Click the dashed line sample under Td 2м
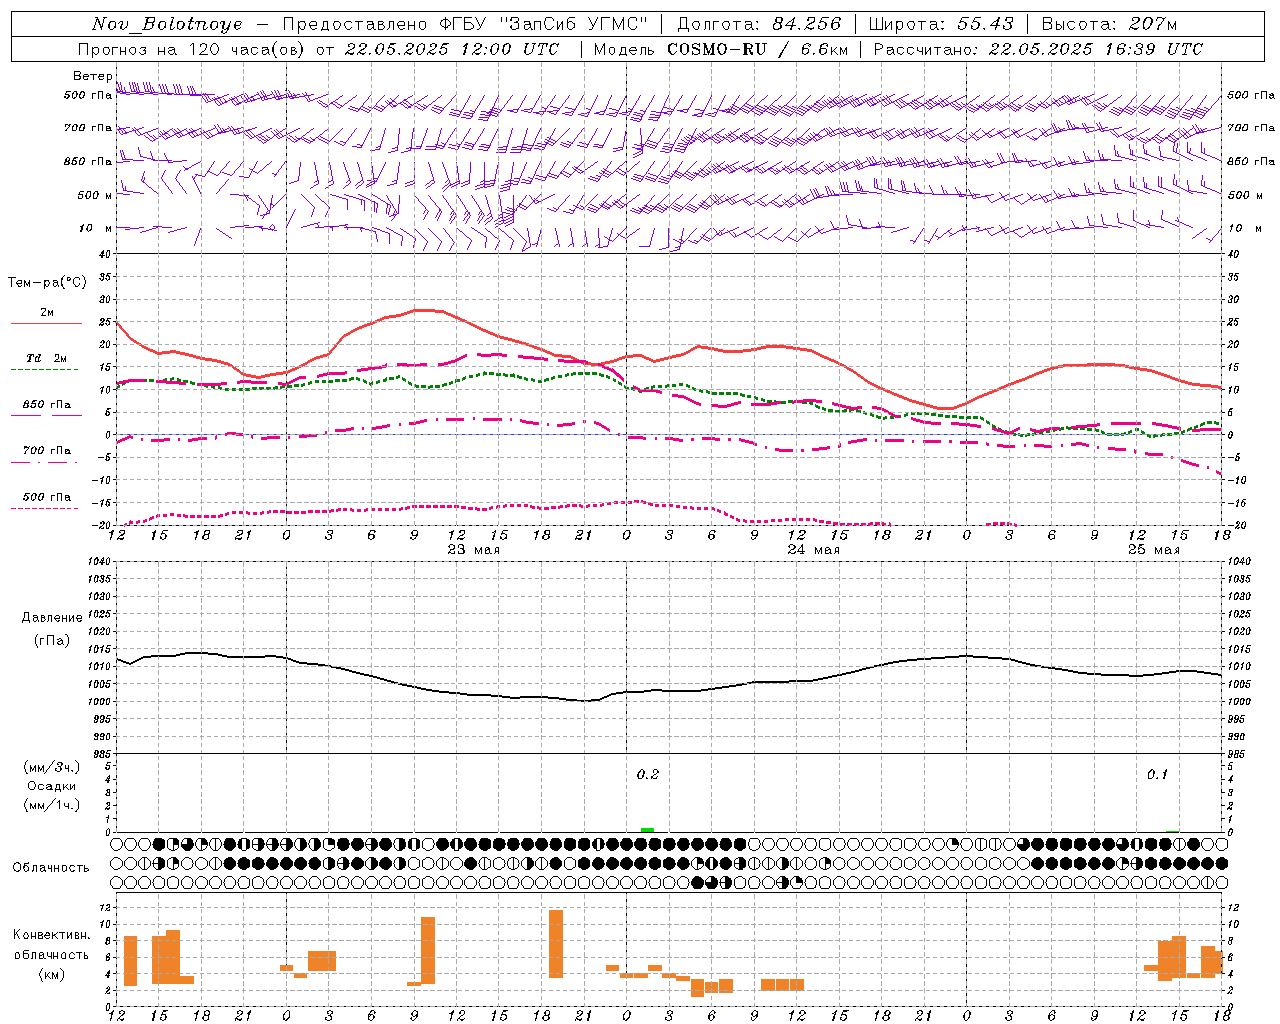The width and height of the screenshot is (1280, 1024). click(44, 370)
